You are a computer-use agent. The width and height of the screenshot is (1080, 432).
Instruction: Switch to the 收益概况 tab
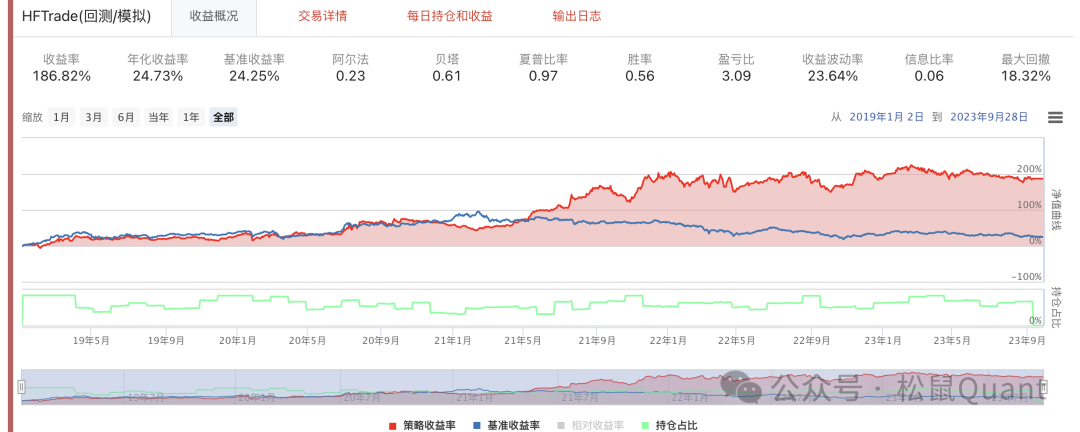[214, 16]
